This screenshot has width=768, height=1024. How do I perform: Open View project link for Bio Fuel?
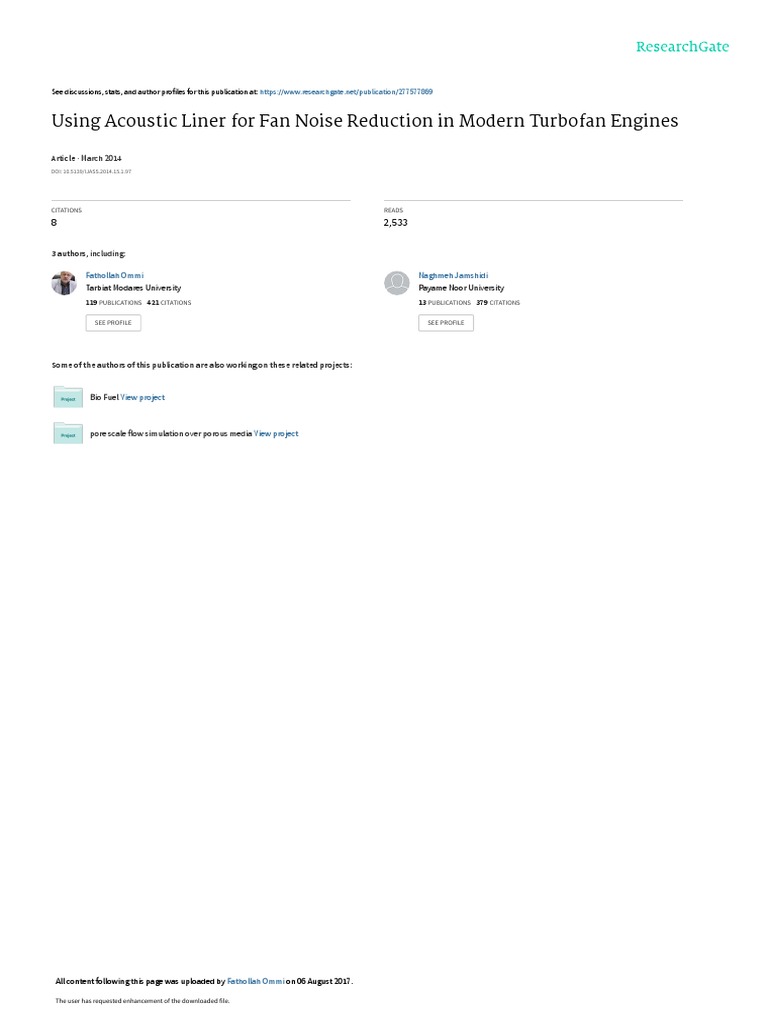tap(142, 397)
